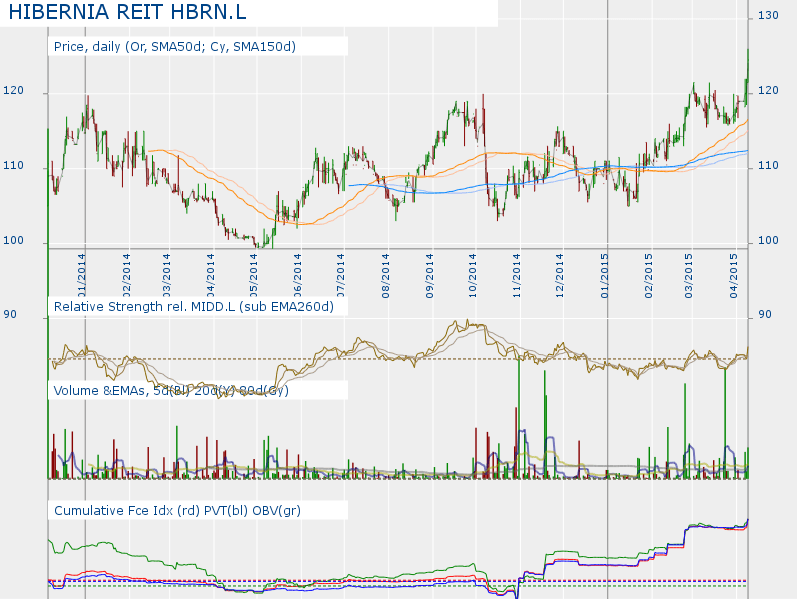Click the 100 value on right price axis

pos(768,241)
